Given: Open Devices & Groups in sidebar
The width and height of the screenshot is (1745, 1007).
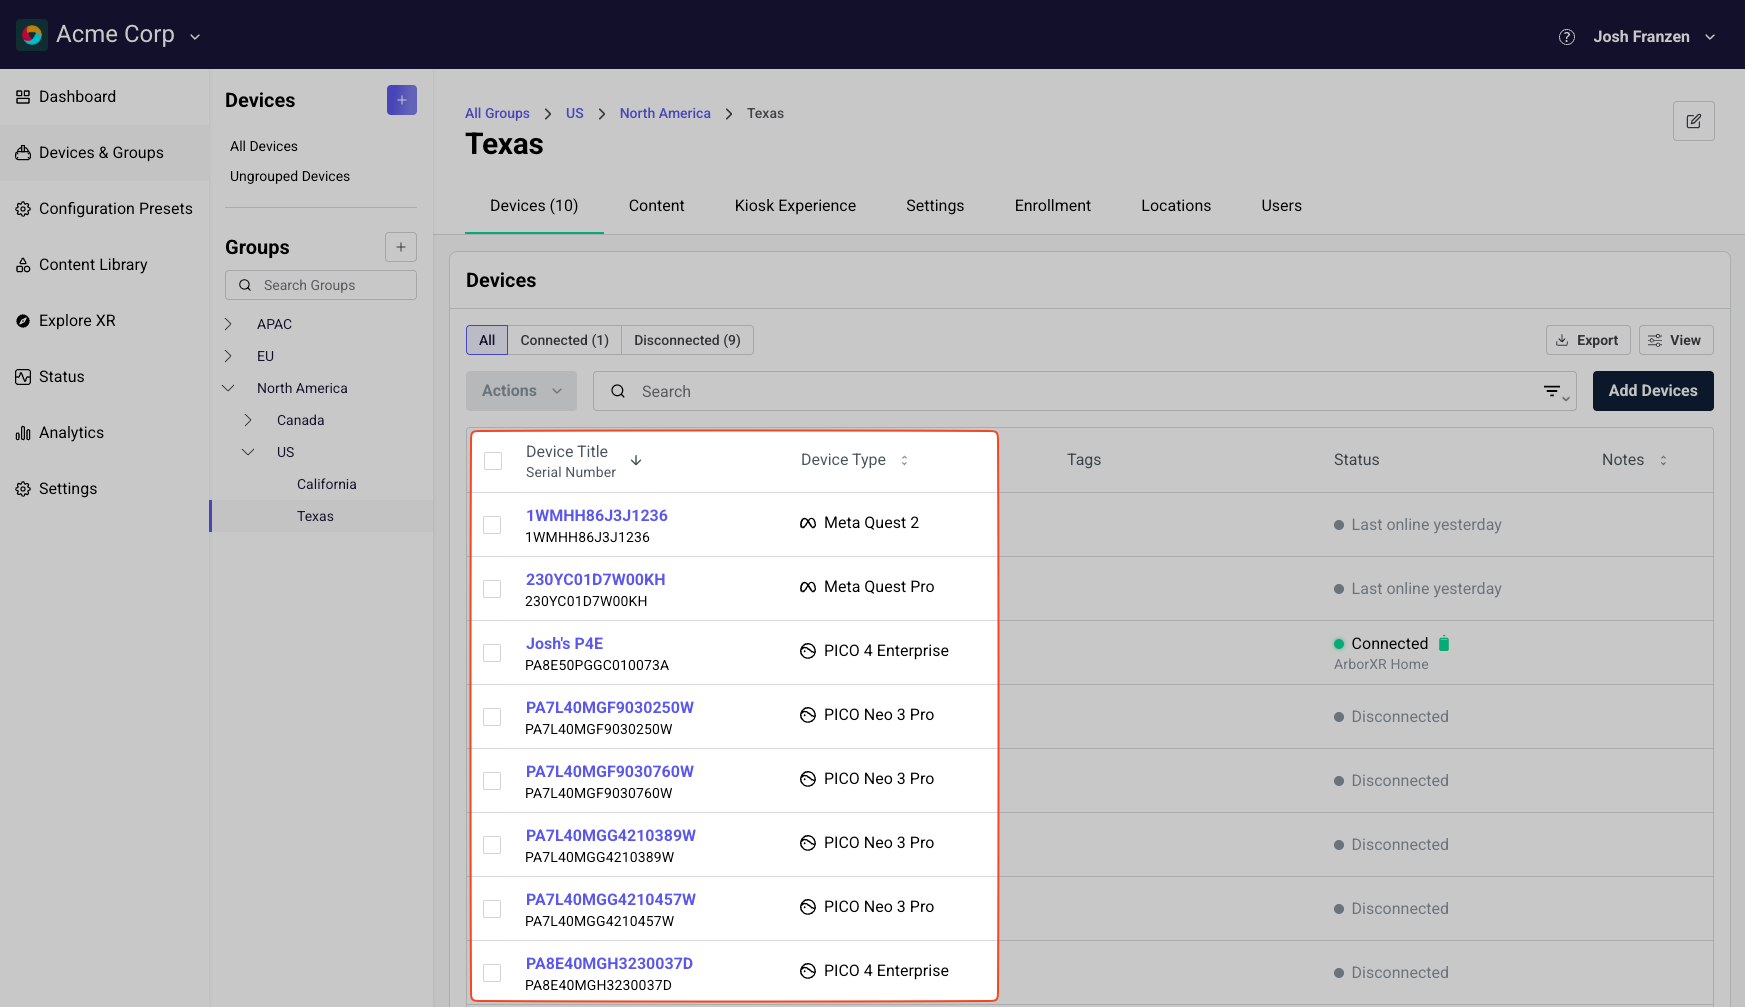Looking at the screenshot, I should pyautogui.click(x=105, y=153).
